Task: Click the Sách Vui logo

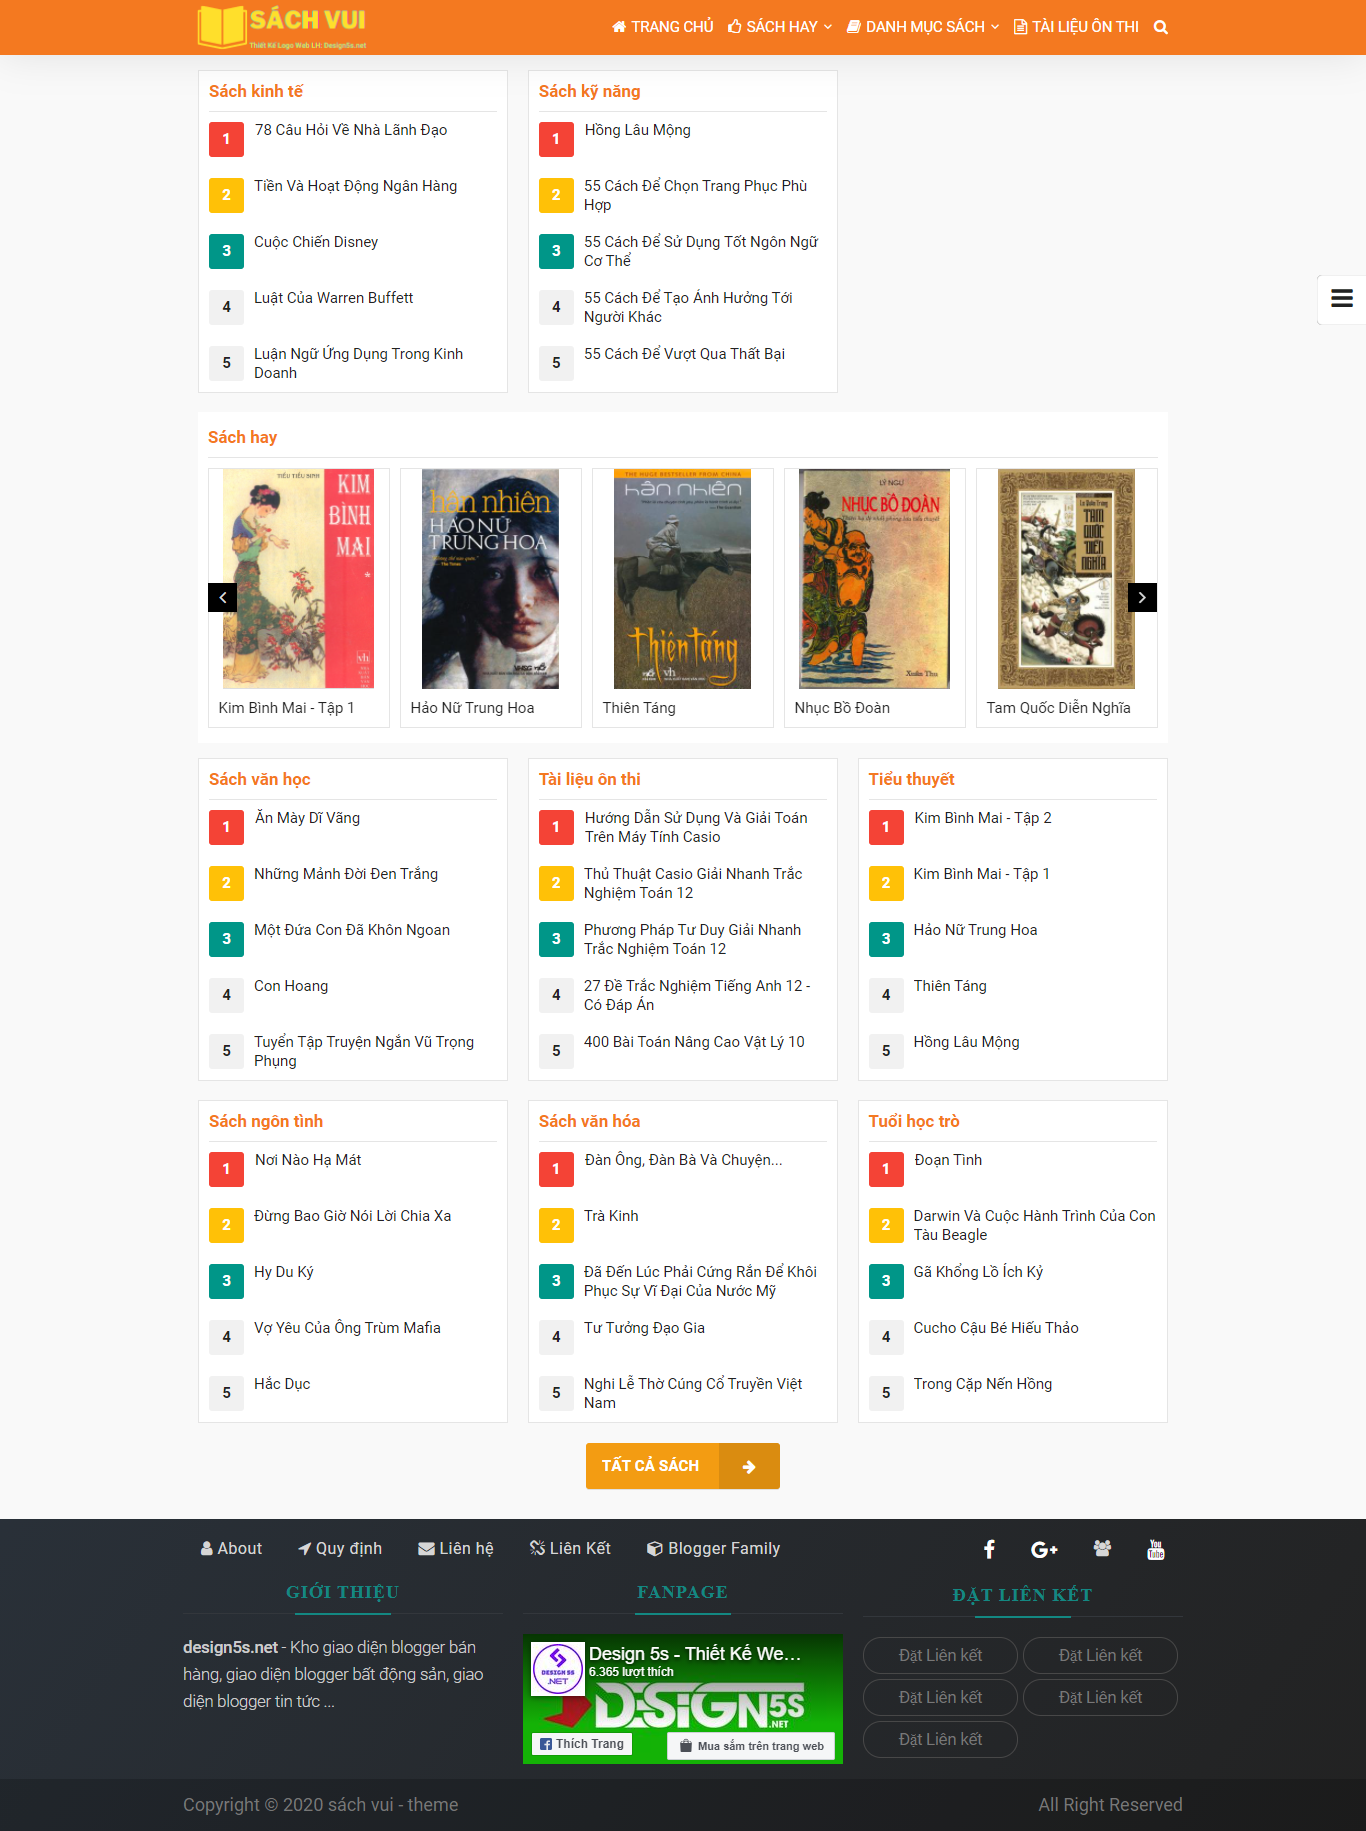Action: [282, 27]
